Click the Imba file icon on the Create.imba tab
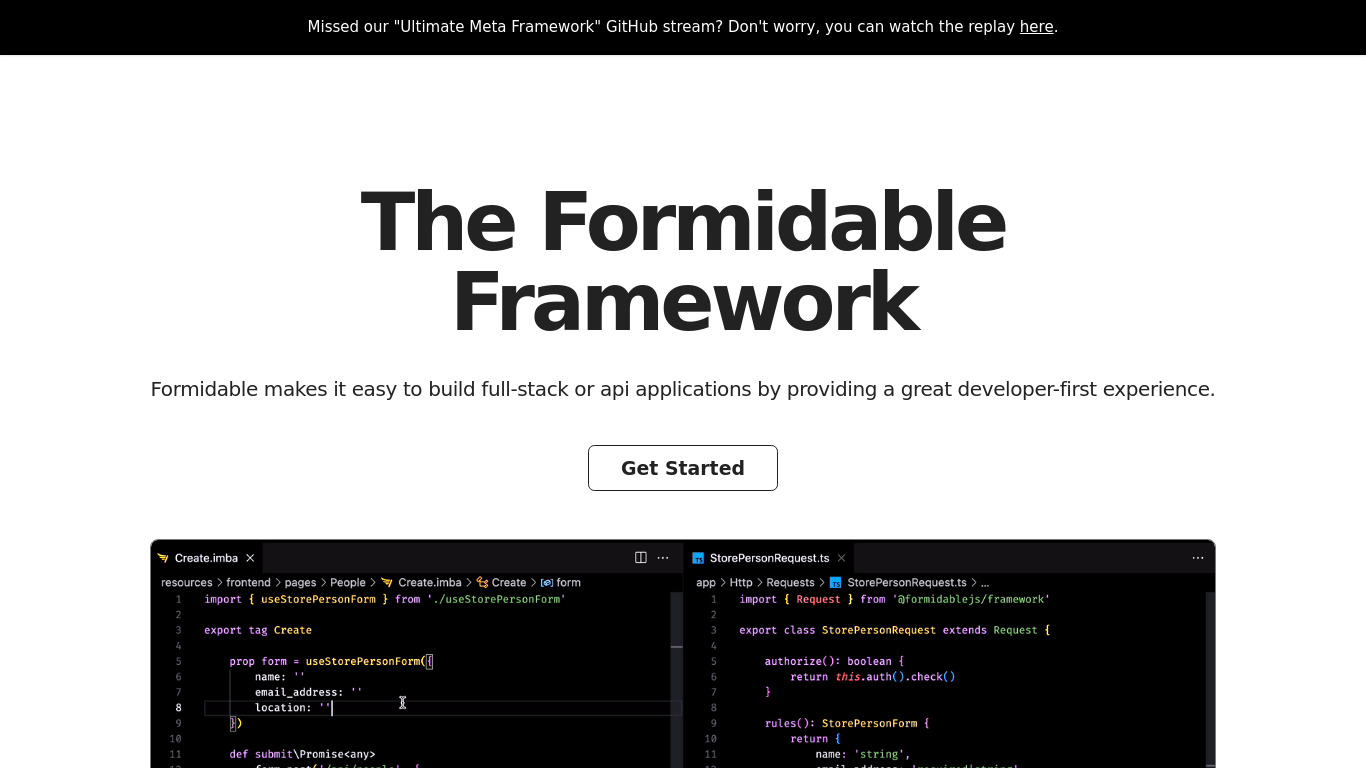Screen dimensions: 1366x768 tap(163, 558)
